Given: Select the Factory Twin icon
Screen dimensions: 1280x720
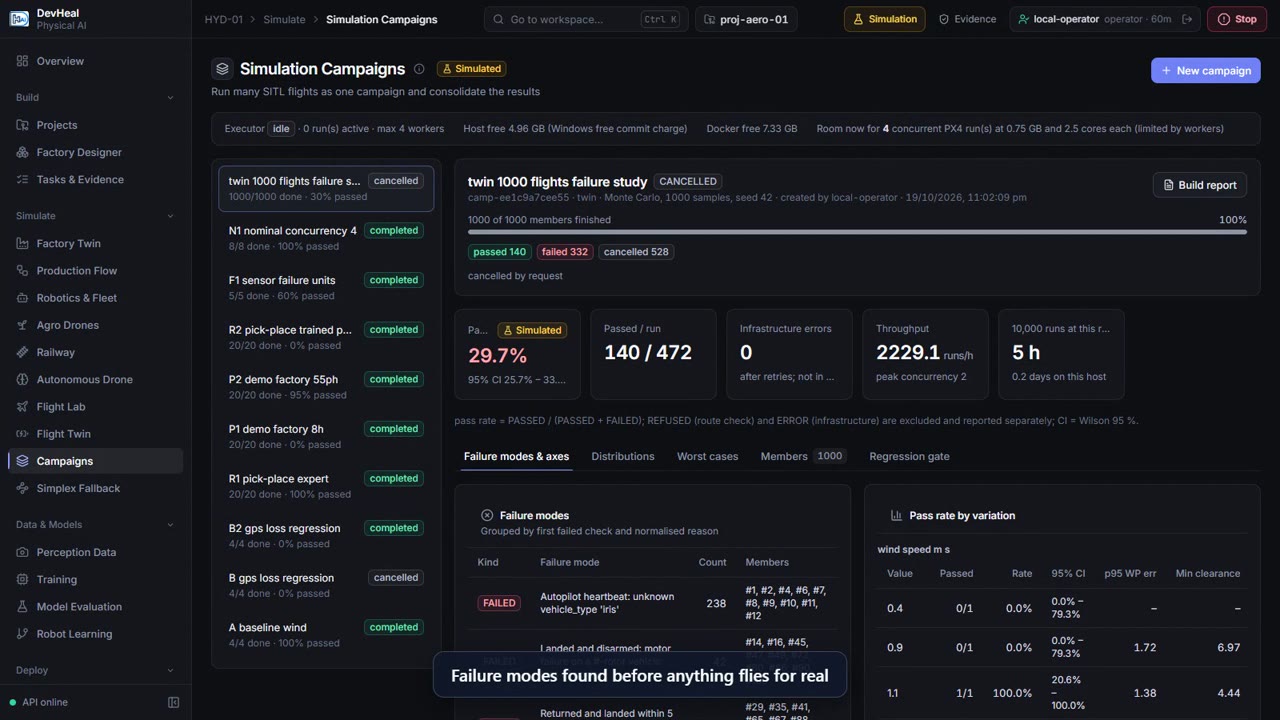Looking at the screenshot, I should (x=22, y=243).
